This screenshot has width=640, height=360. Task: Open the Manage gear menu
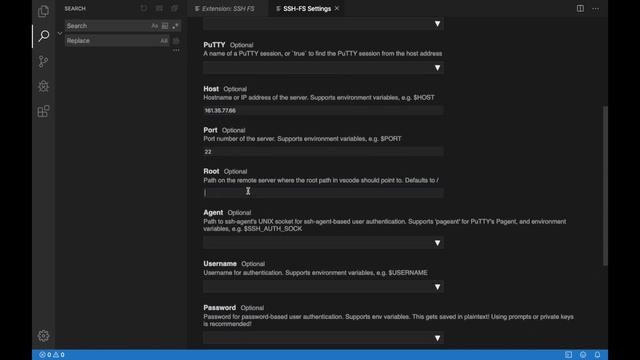43,336
